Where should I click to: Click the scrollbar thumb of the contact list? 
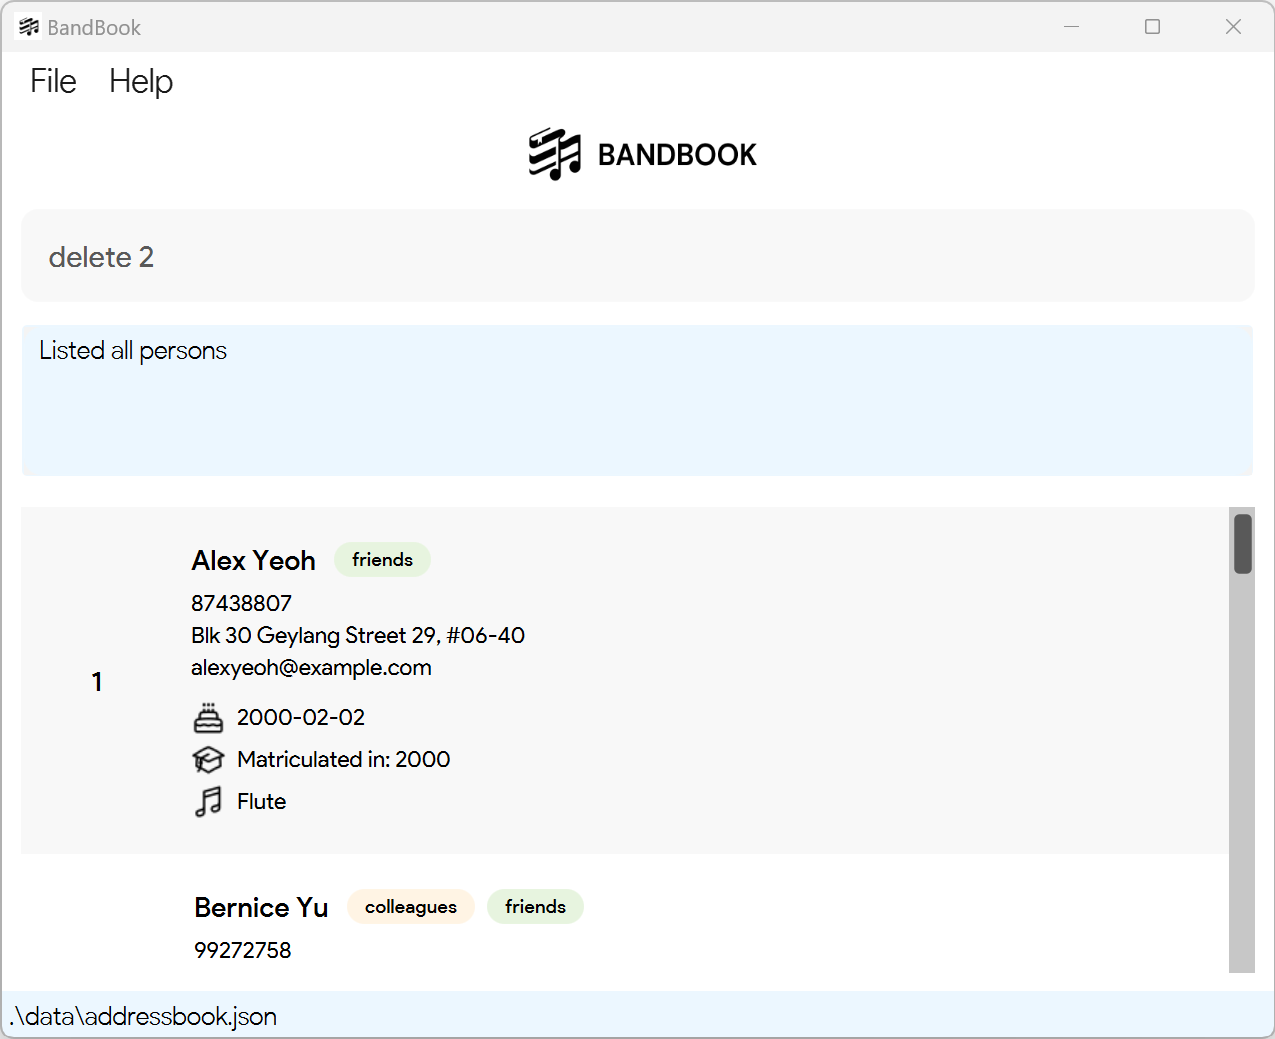point(1243,544)
